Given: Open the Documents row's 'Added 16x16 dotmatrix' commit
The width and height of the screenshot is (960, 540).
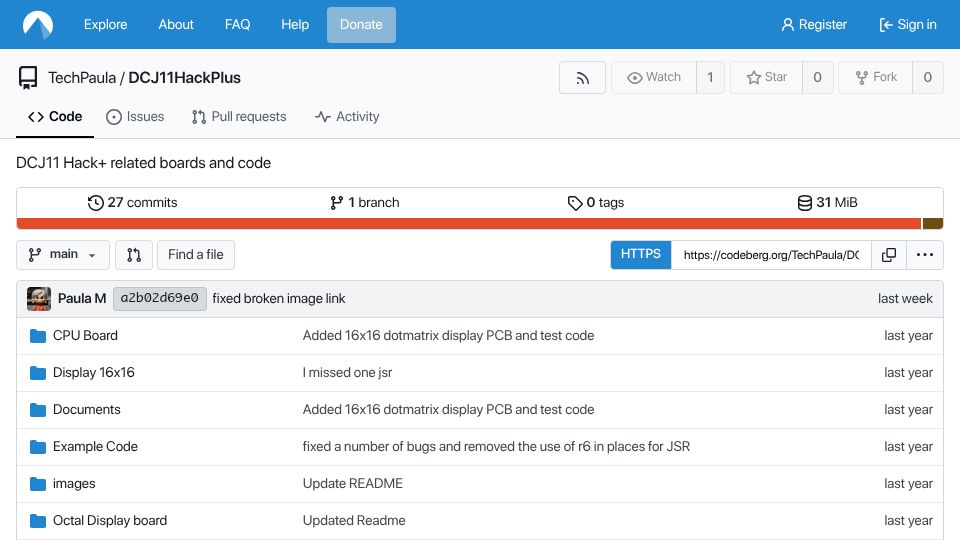Looking at the screenshot, I should (448, 410).
